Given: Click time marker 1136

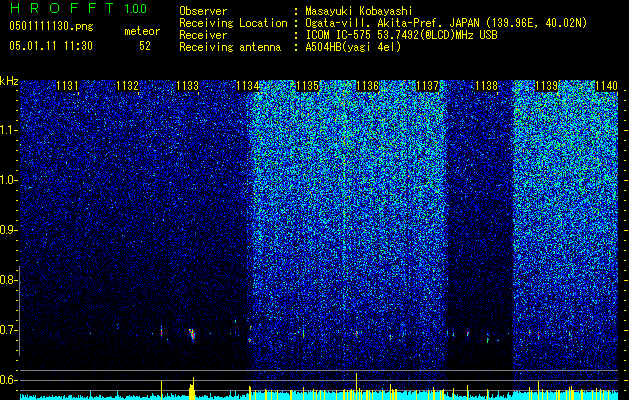Looking at the screenshot, I should (x=367, y=86).
